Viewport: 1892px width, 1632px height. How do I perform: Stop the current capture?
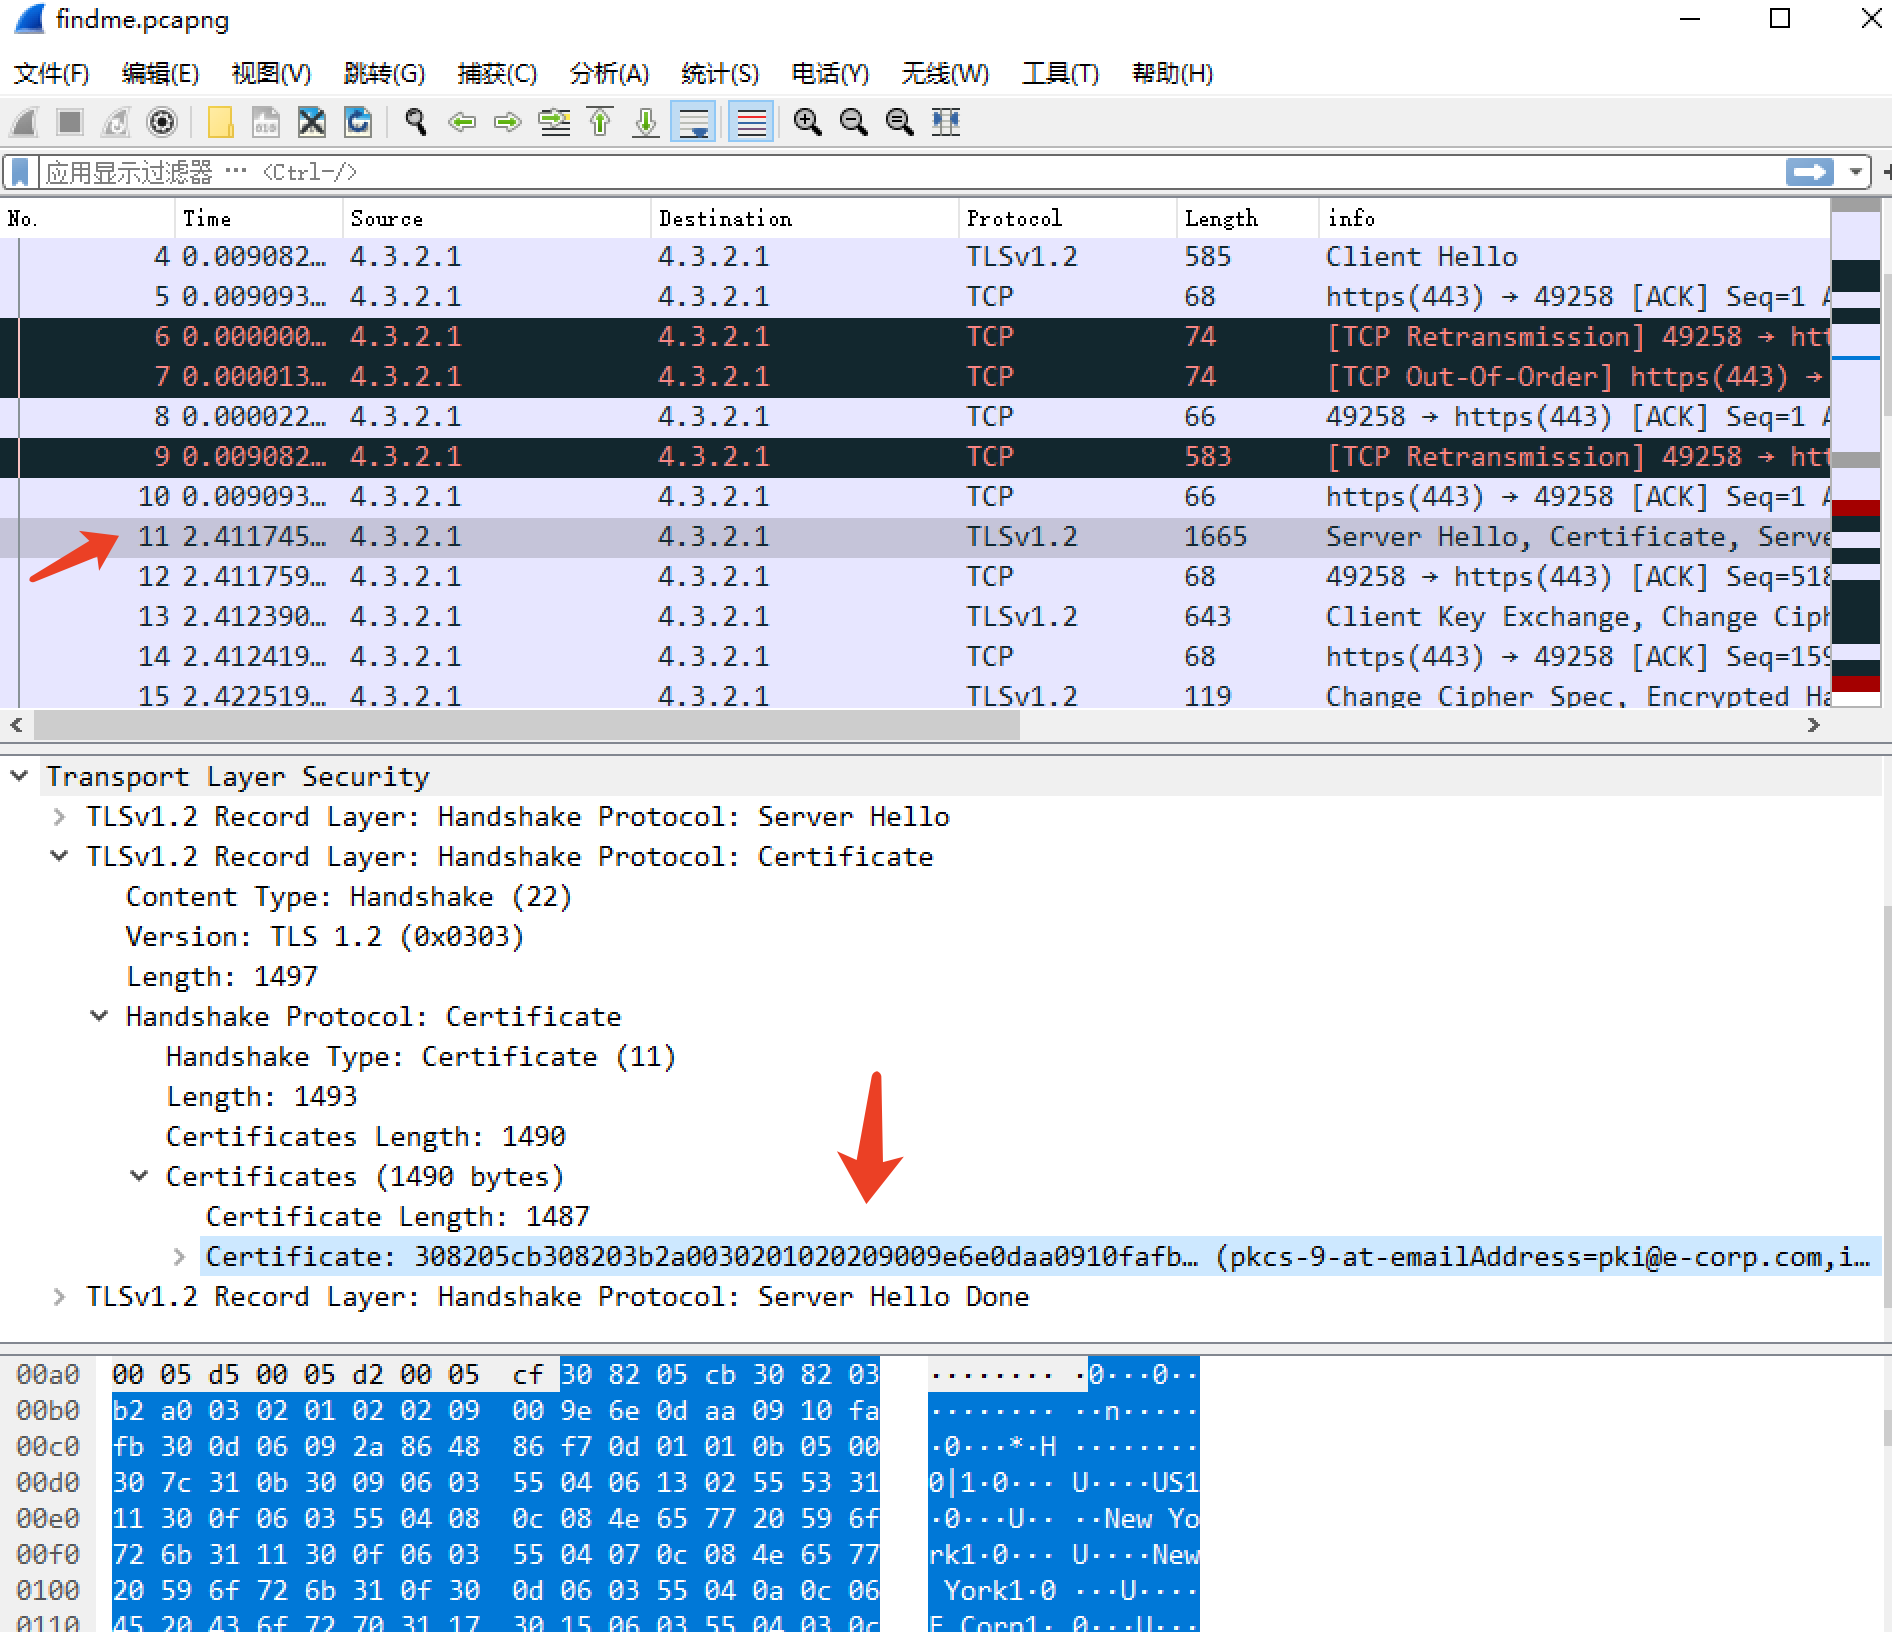[70, 122]
